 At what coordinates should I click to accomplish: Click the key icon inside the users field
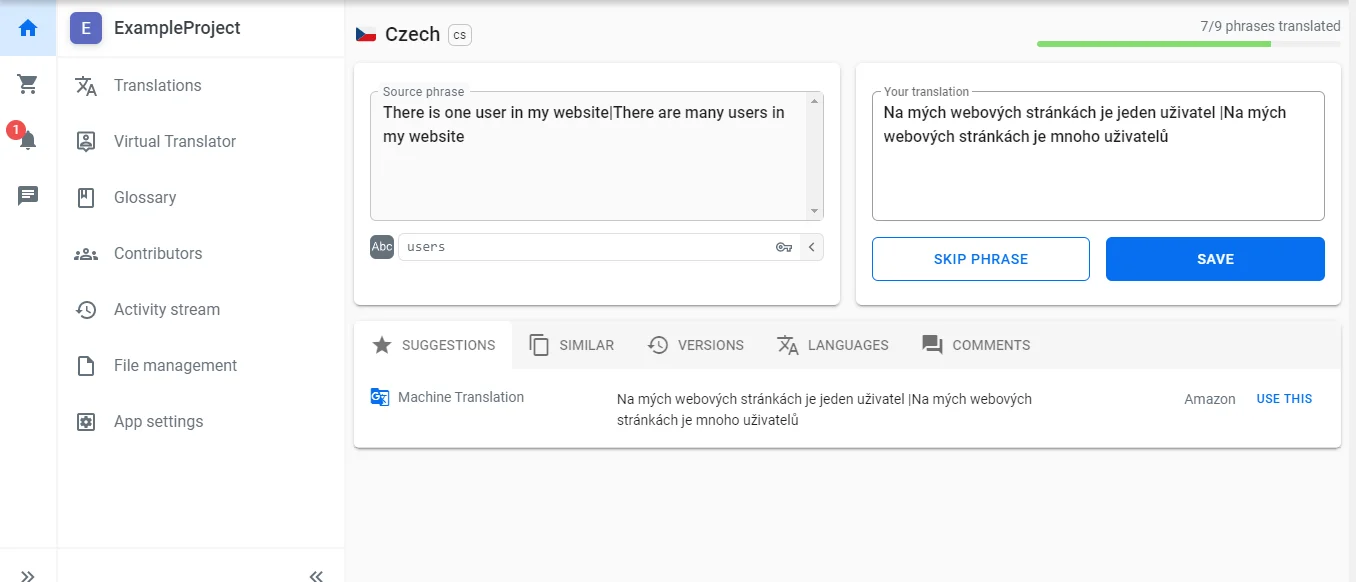tap(784, 246)
